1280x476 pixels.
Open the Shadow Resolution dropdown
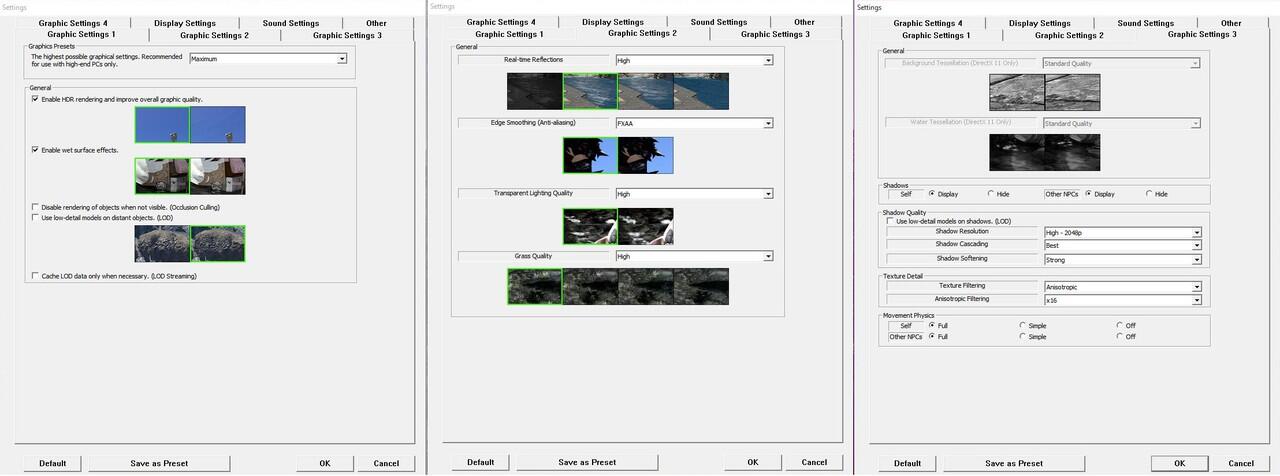coord(1122,232)
